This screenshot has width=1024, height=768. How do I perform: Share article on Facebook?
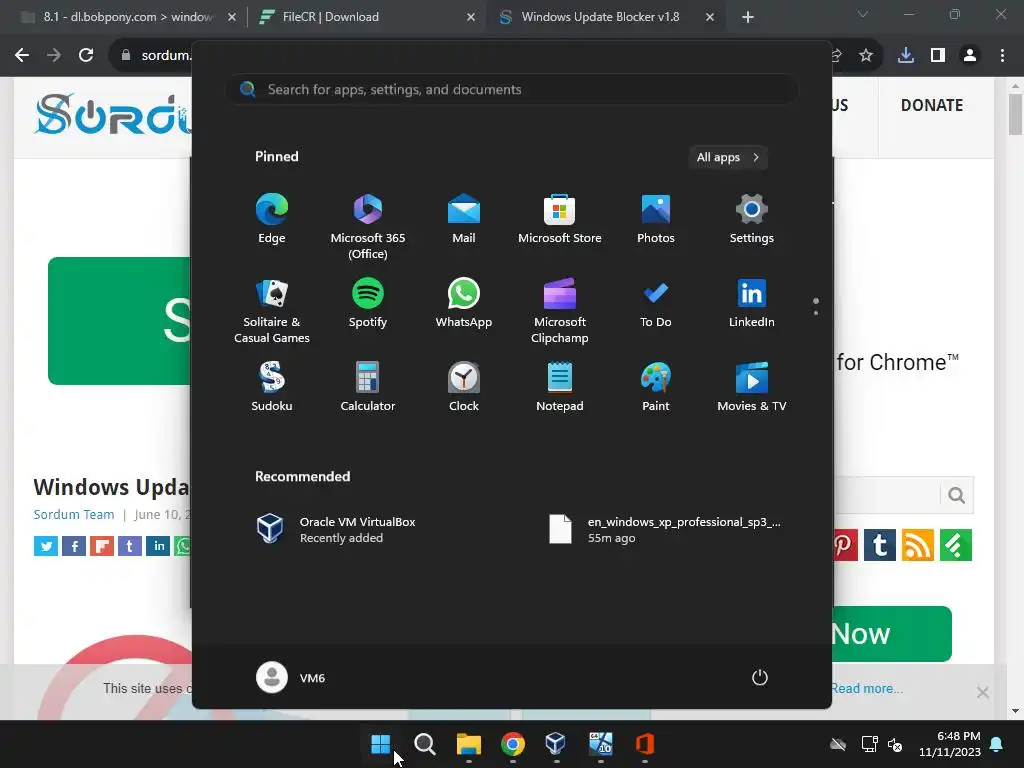[x=74, y=545]
